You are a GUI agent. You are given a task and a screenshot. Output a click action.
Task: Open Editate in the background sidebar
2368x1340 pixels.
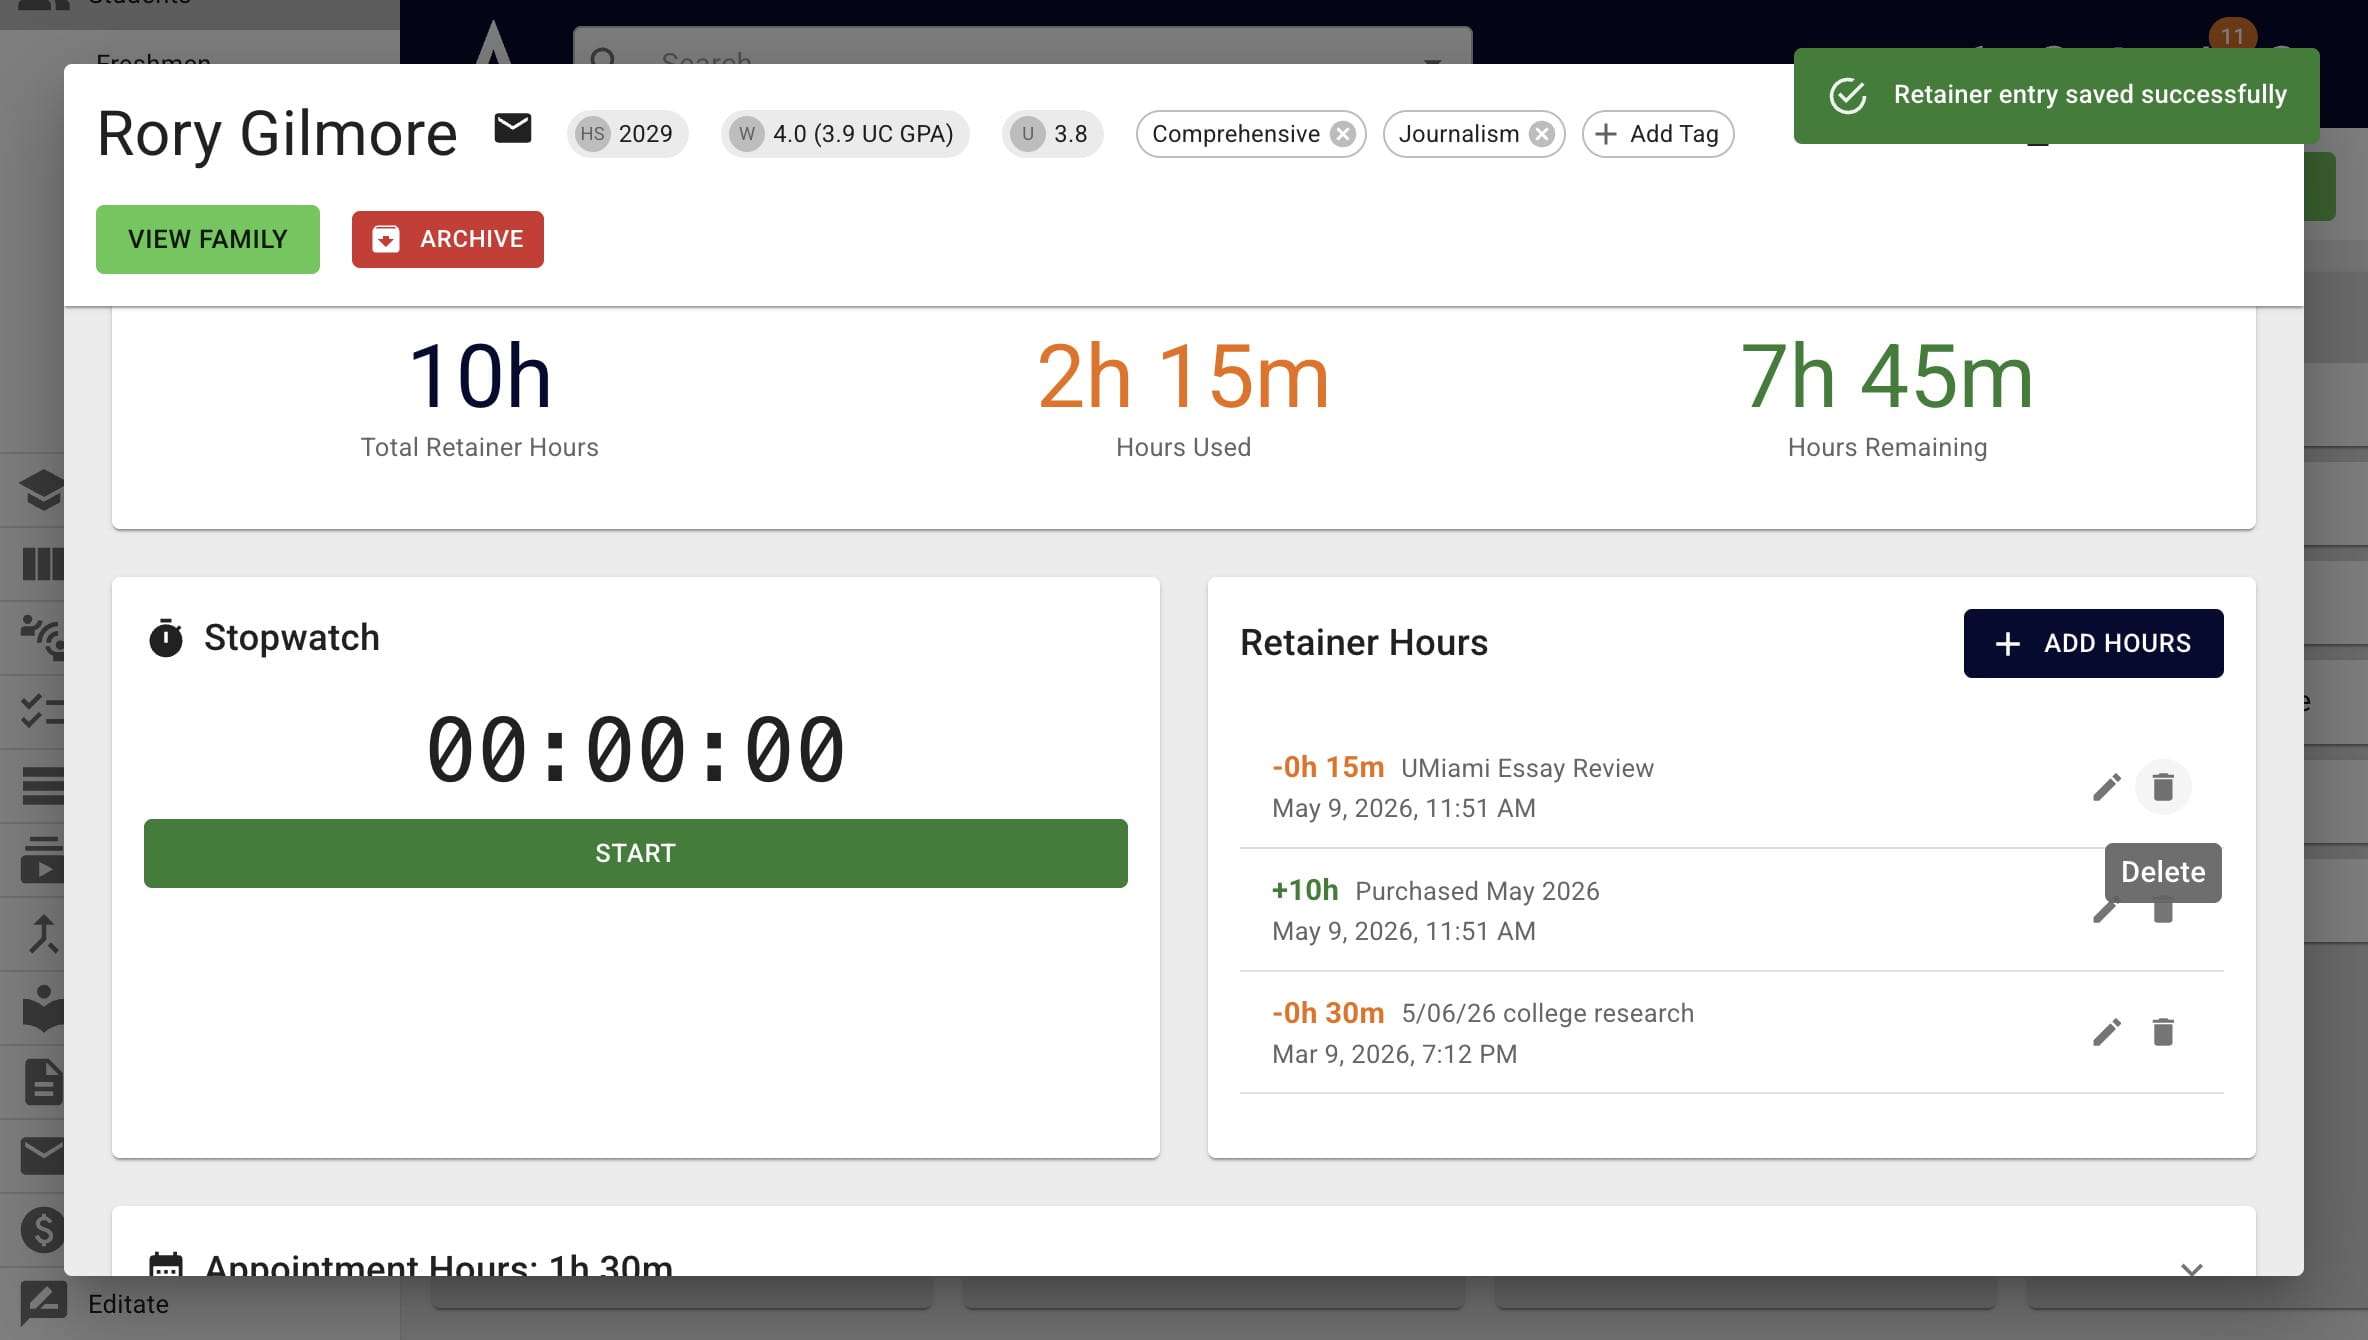pos(128,1304)
